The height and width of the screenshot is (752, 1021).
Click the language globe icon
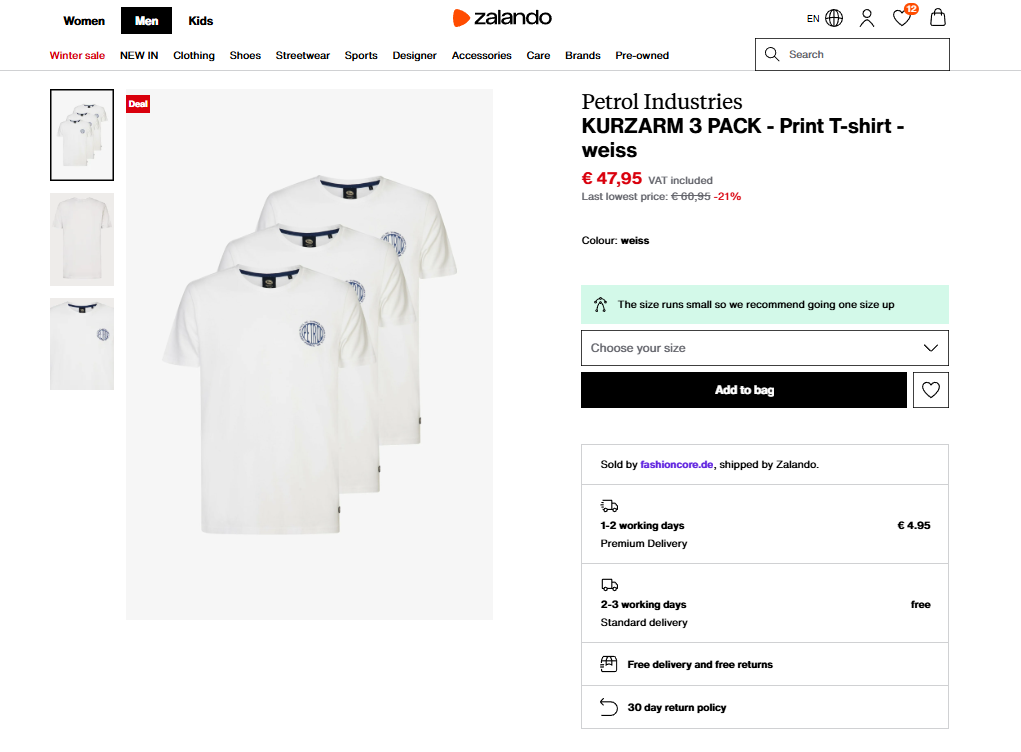point(834,18)
